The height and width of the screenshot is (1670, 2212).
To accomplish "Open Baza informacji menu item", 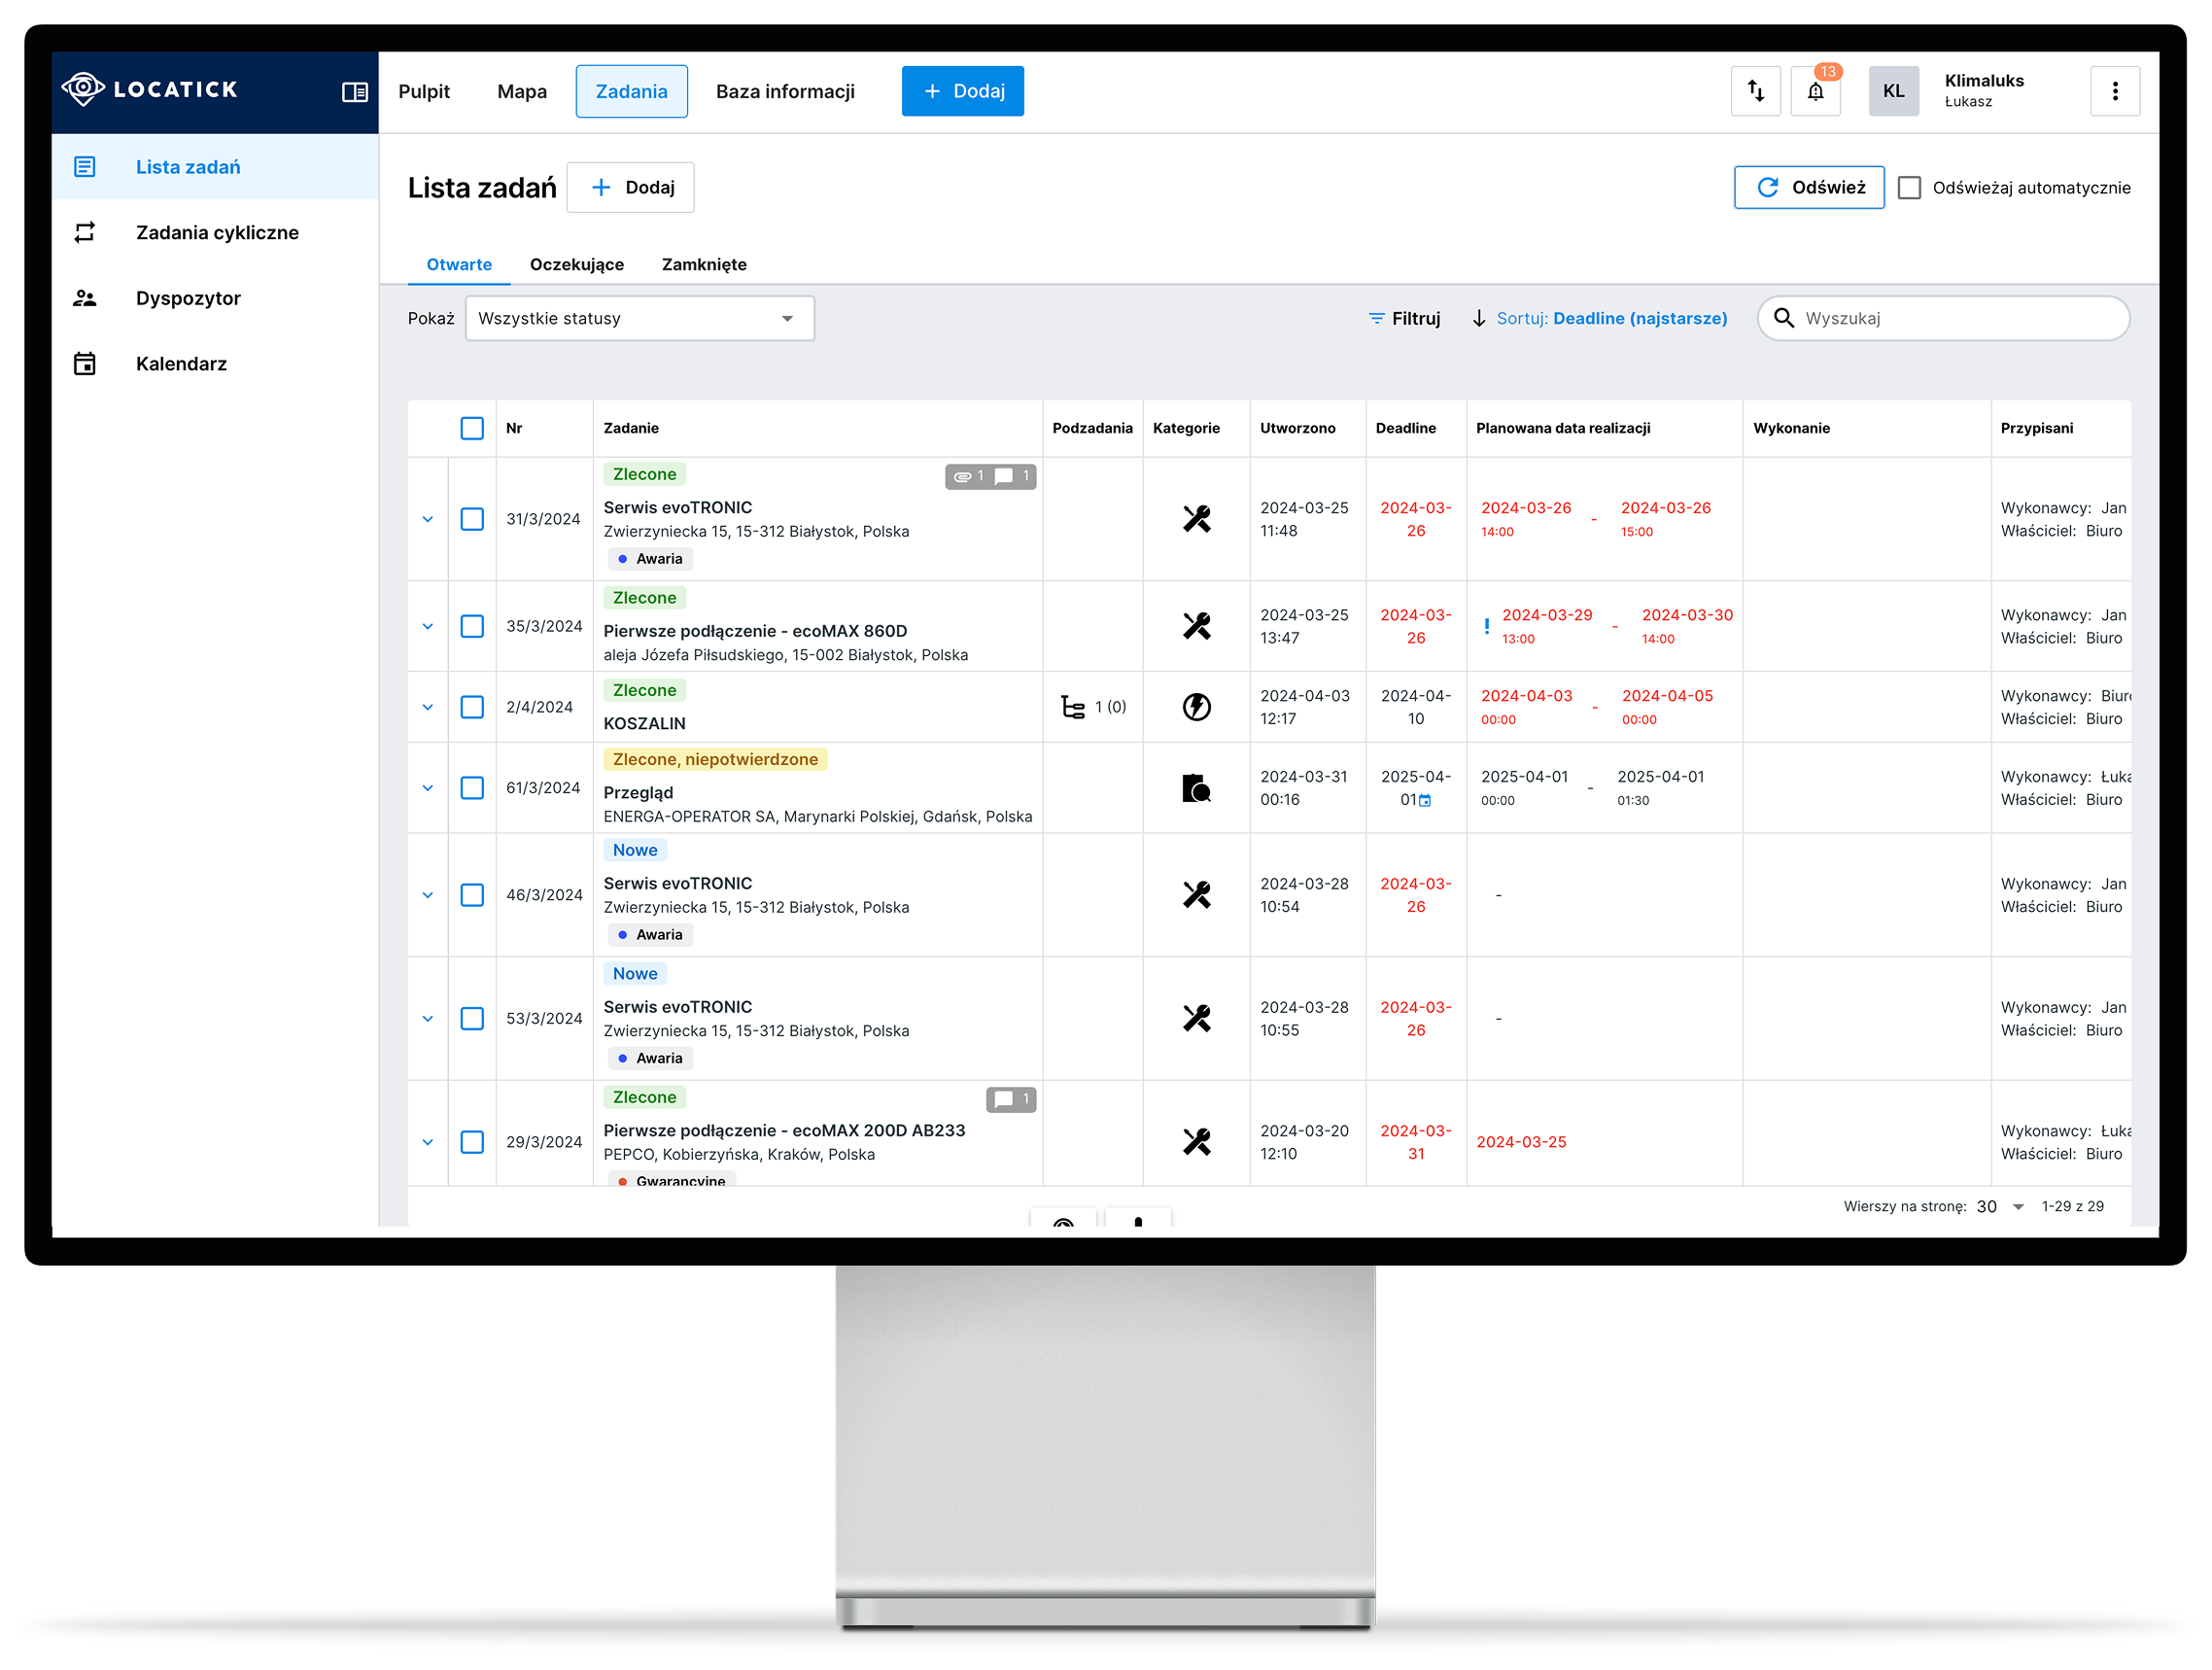I will point(785,91).
